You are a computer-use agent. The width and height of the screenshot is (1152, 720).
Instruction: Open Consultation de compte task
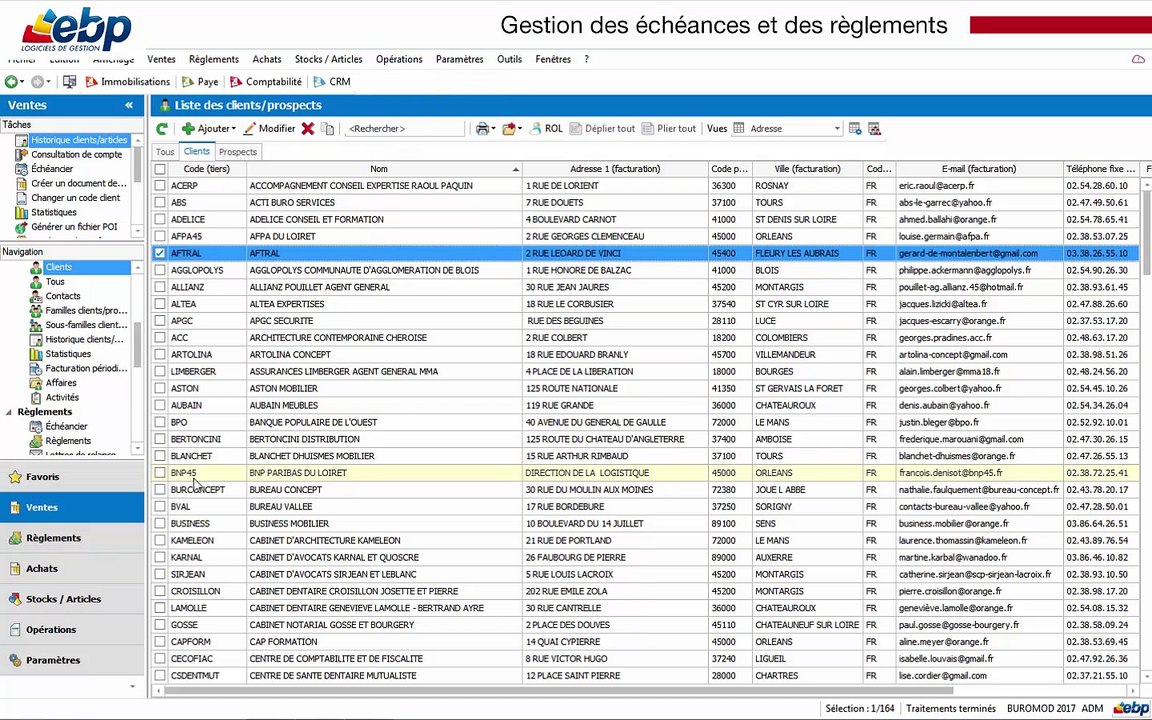click(76, 154)
